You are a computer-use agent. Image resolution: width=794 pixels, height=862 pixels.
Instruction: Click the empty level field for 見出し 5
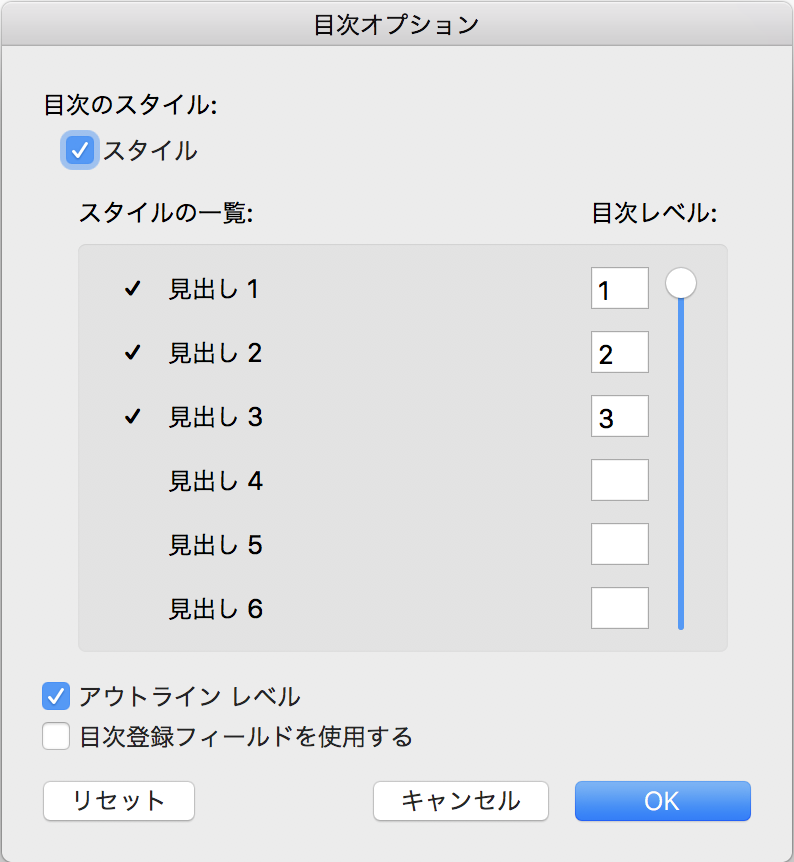619,545
